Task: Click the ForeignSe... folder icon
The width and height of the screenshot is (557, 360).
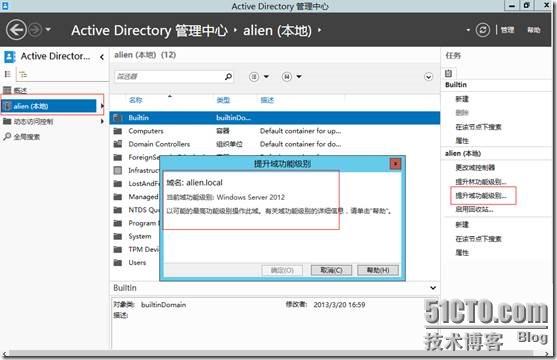Action: 118,157
